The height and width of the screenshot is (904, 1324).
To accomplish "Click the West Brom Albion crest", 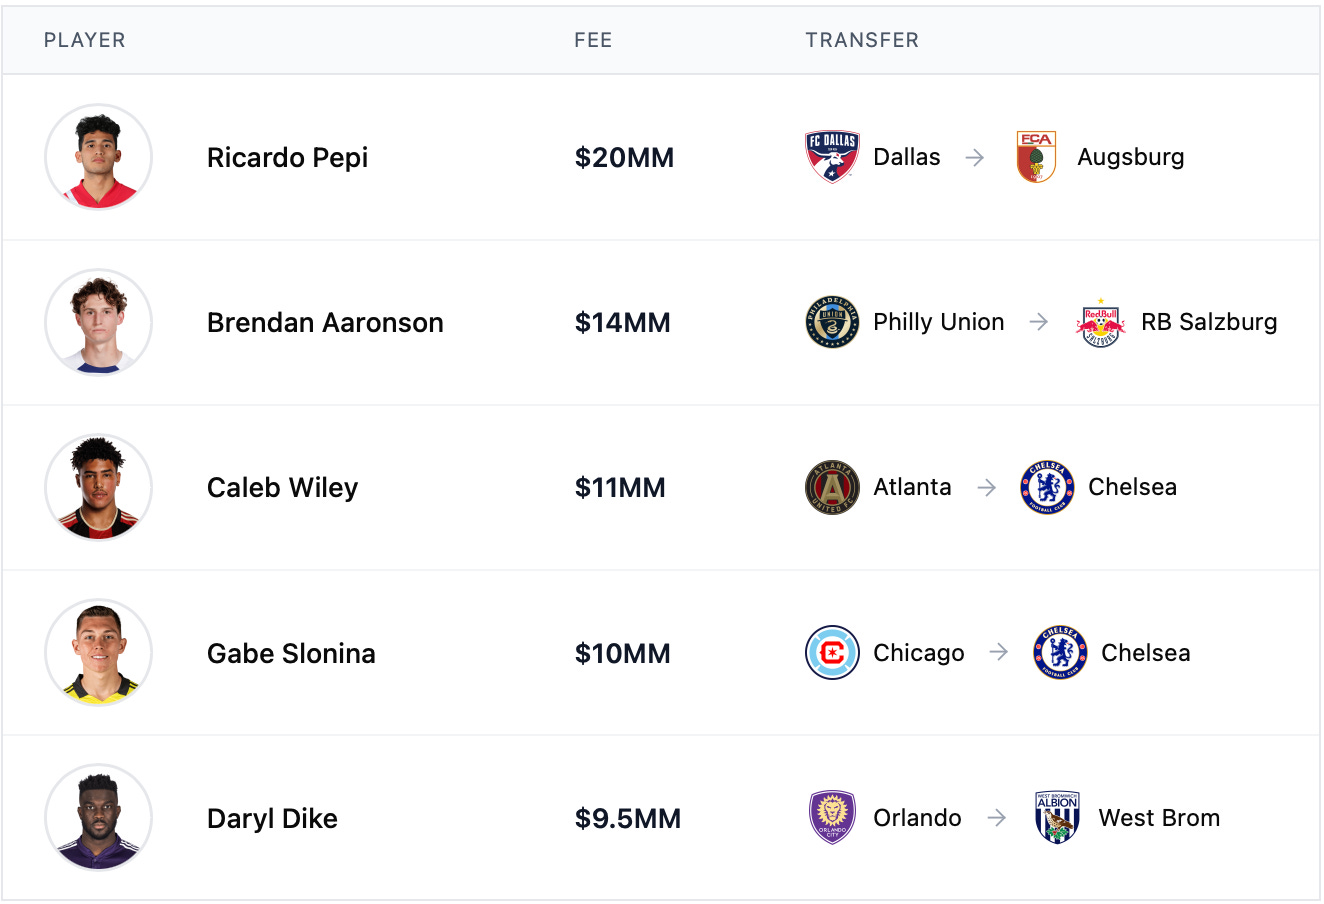I will point(1057,818).
